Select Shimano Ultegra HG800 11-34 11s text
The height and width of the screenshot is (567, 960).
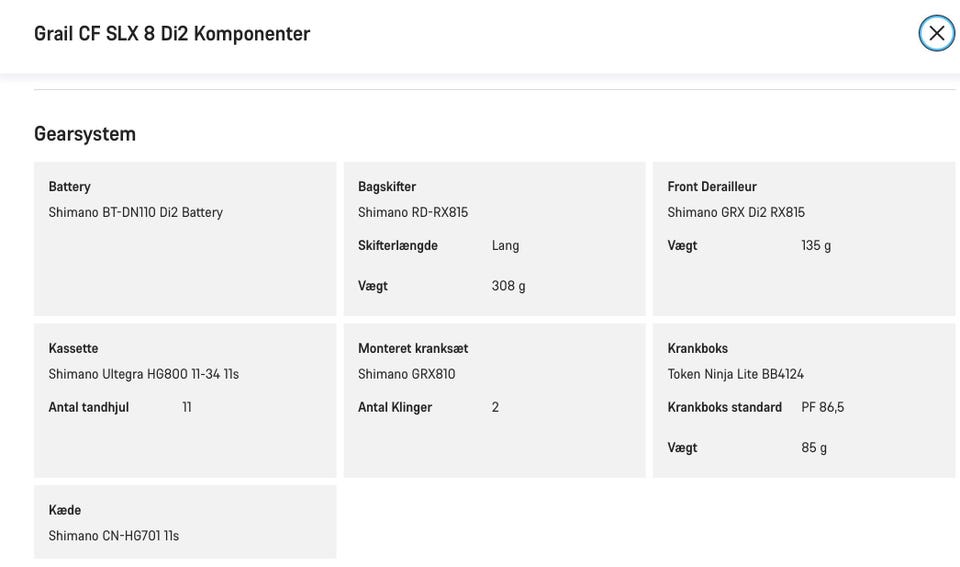pyautogui.click(x=144, y=374)
